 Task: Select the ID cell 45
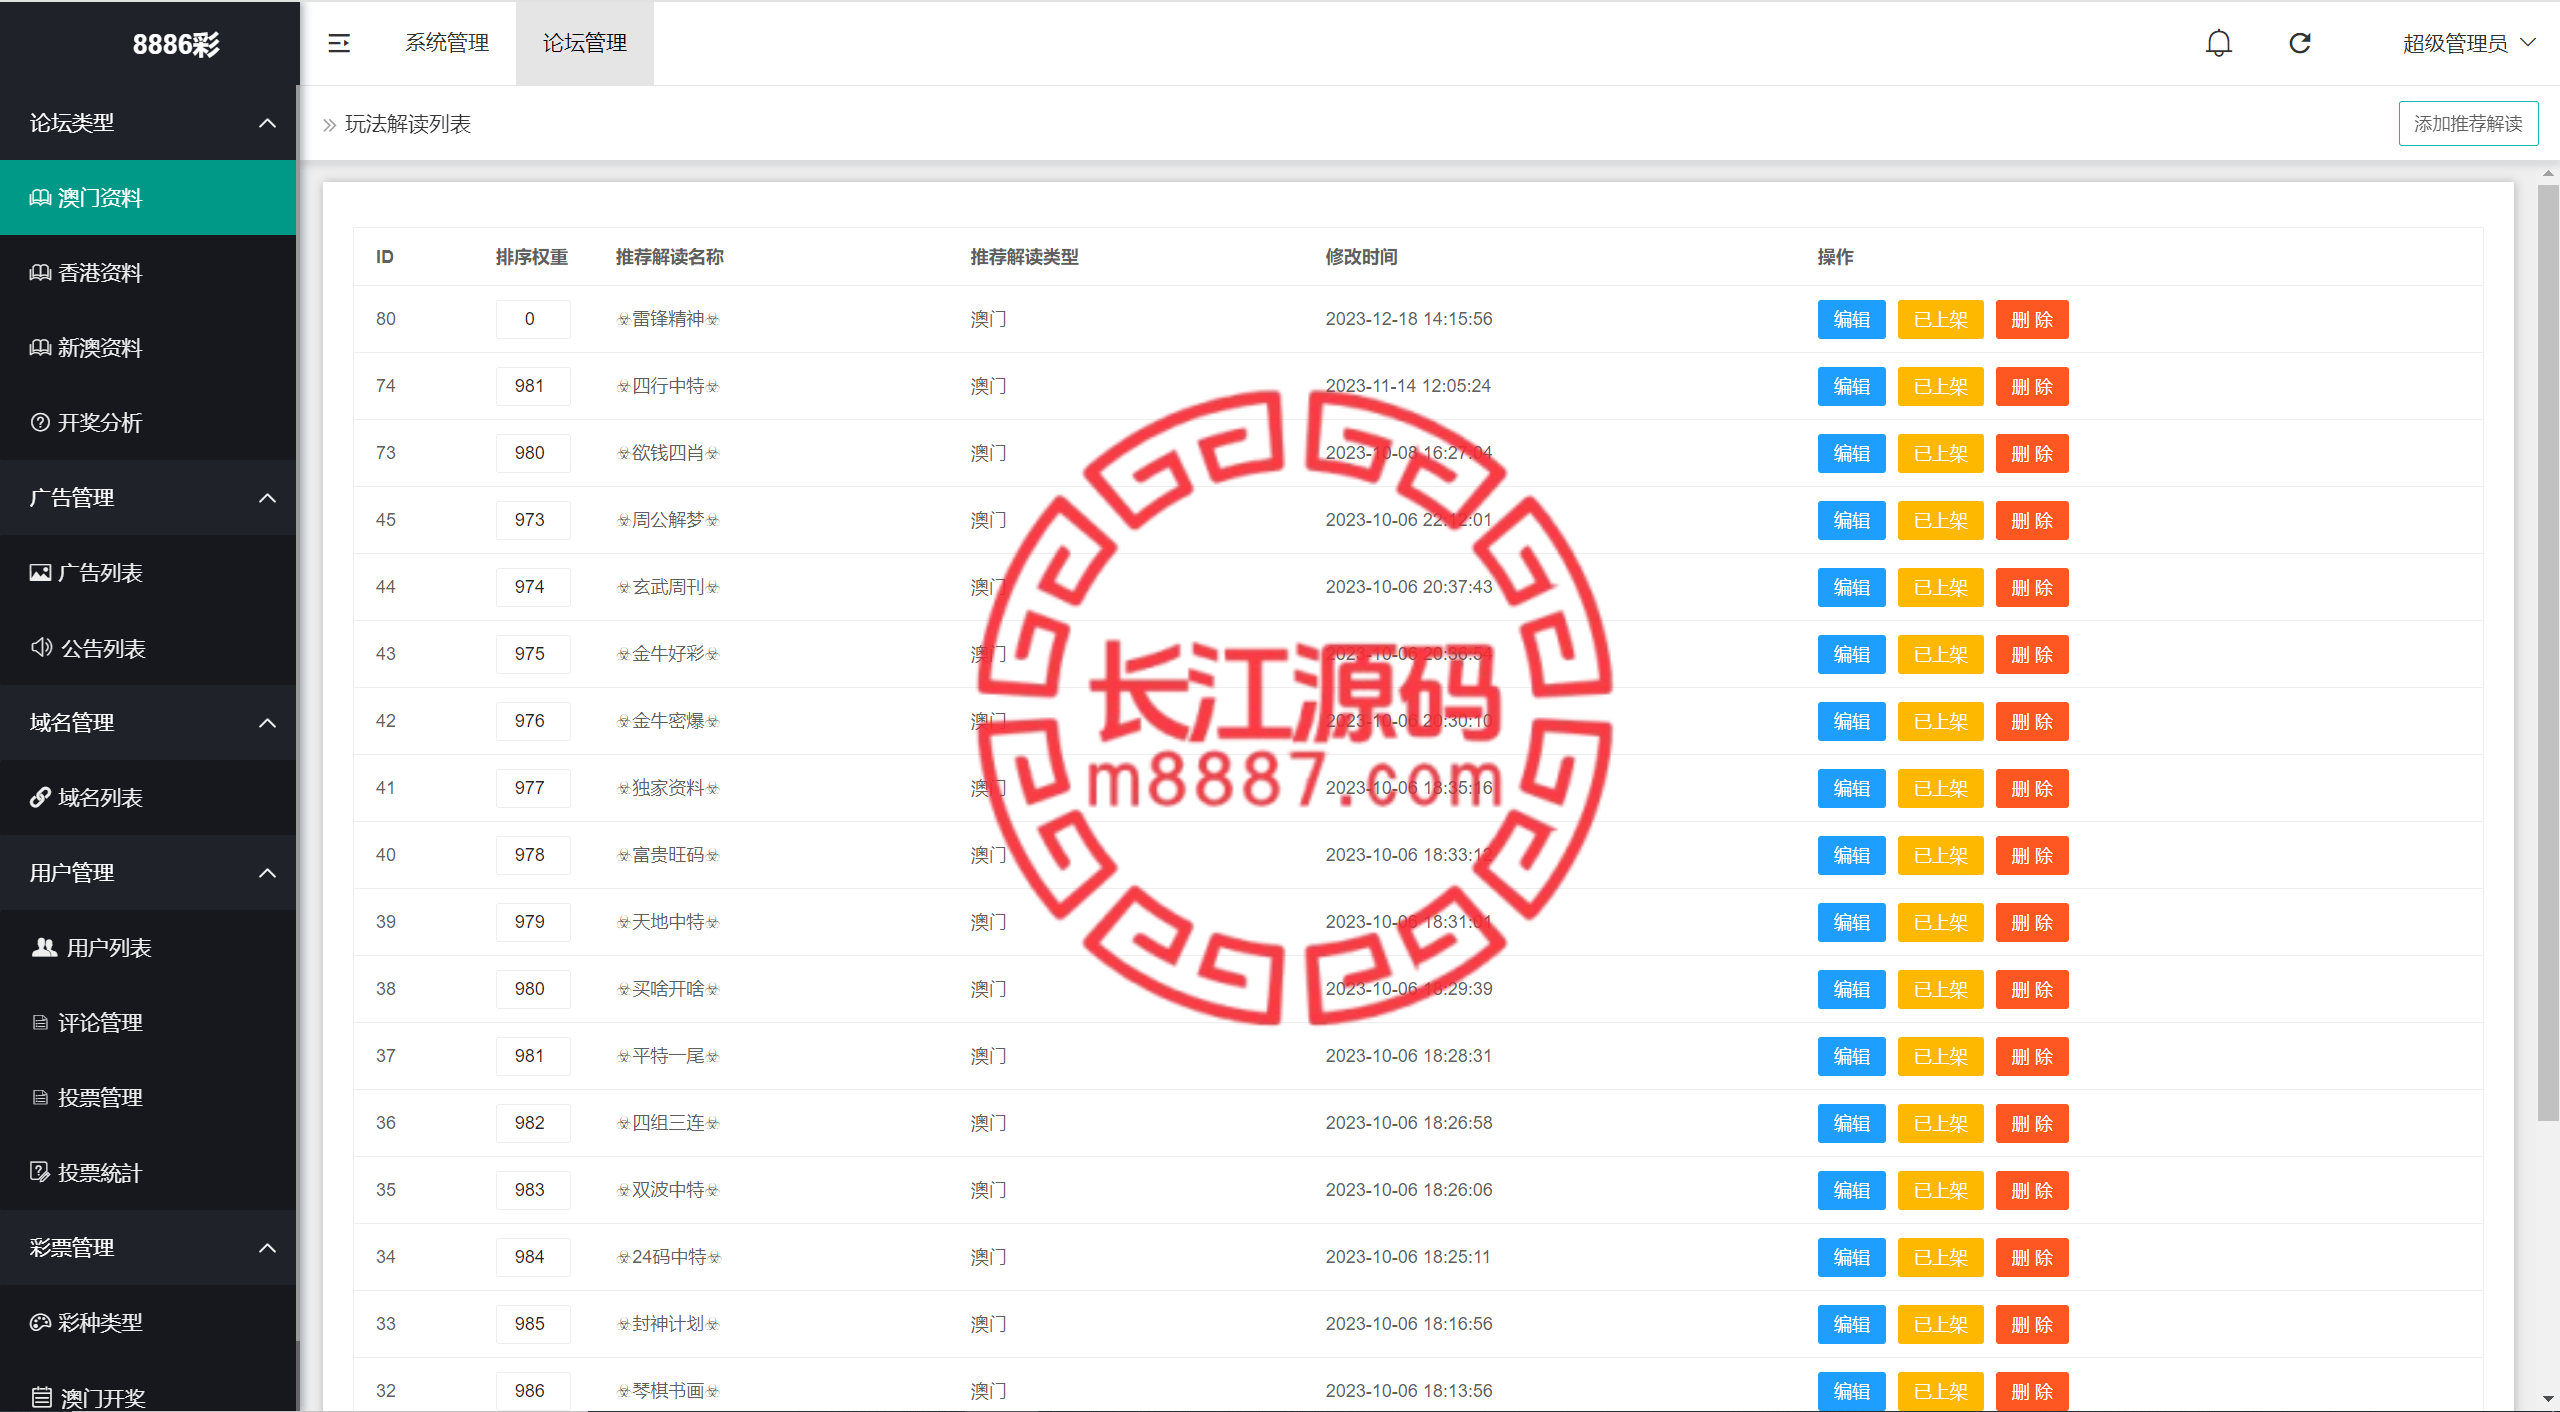point(385,520)
